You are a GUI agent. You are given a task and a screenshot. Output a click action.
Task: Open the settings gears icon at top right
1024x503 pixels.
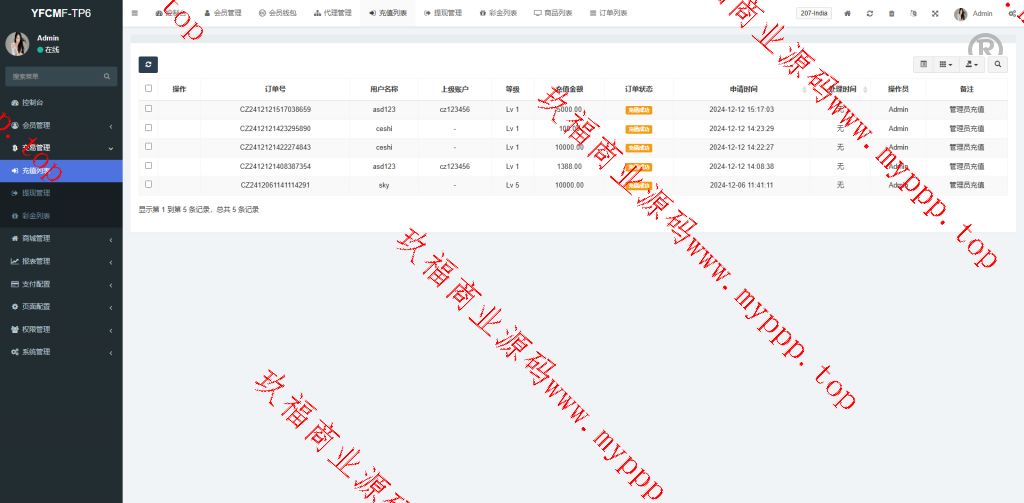[1012, 13]
